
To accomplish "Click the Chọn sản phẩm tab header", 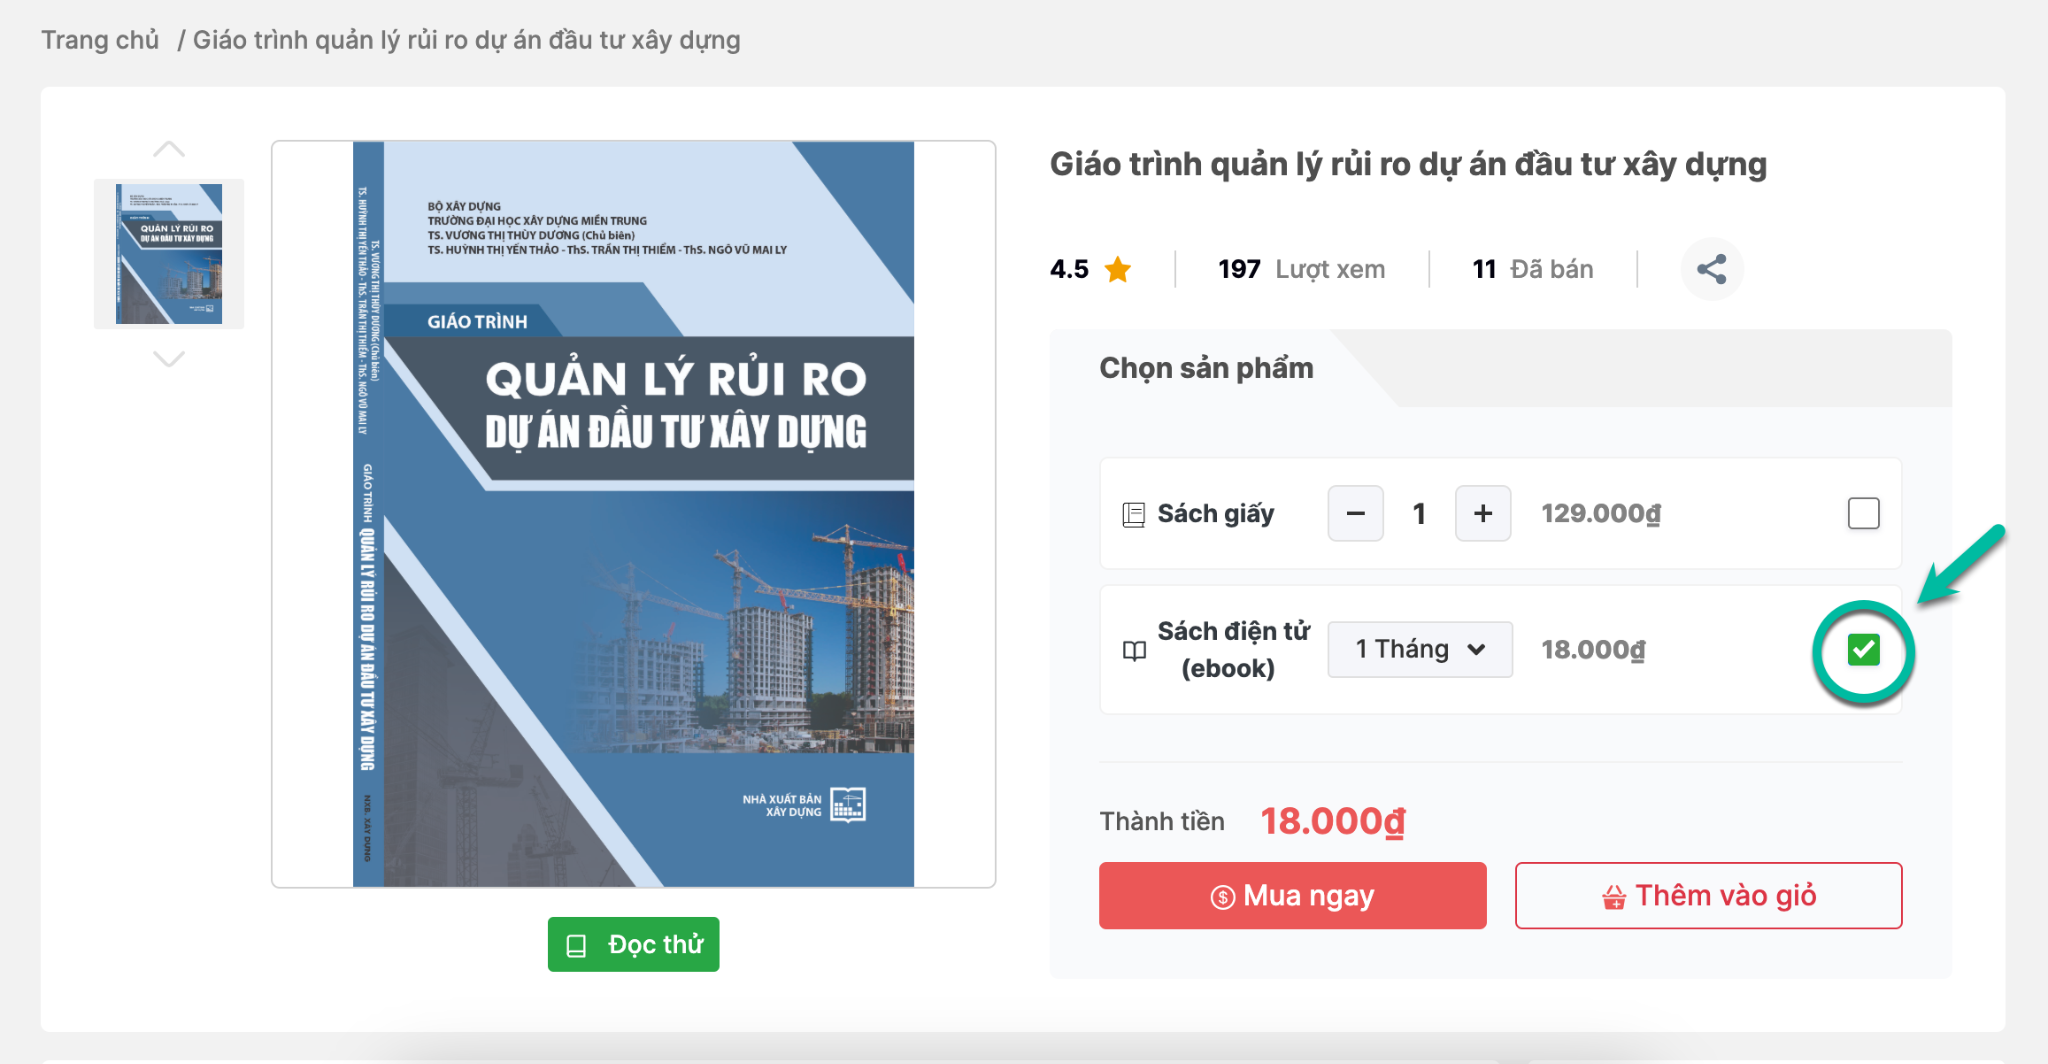I will pos(1206,368).
